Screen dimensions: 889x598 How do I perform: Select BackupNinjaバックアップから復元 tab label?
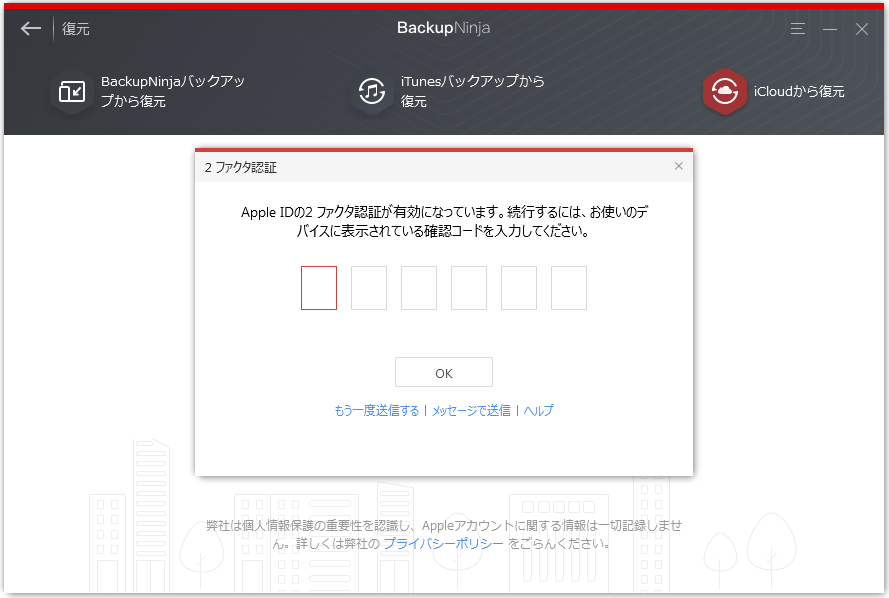click(x=173, y=91)
